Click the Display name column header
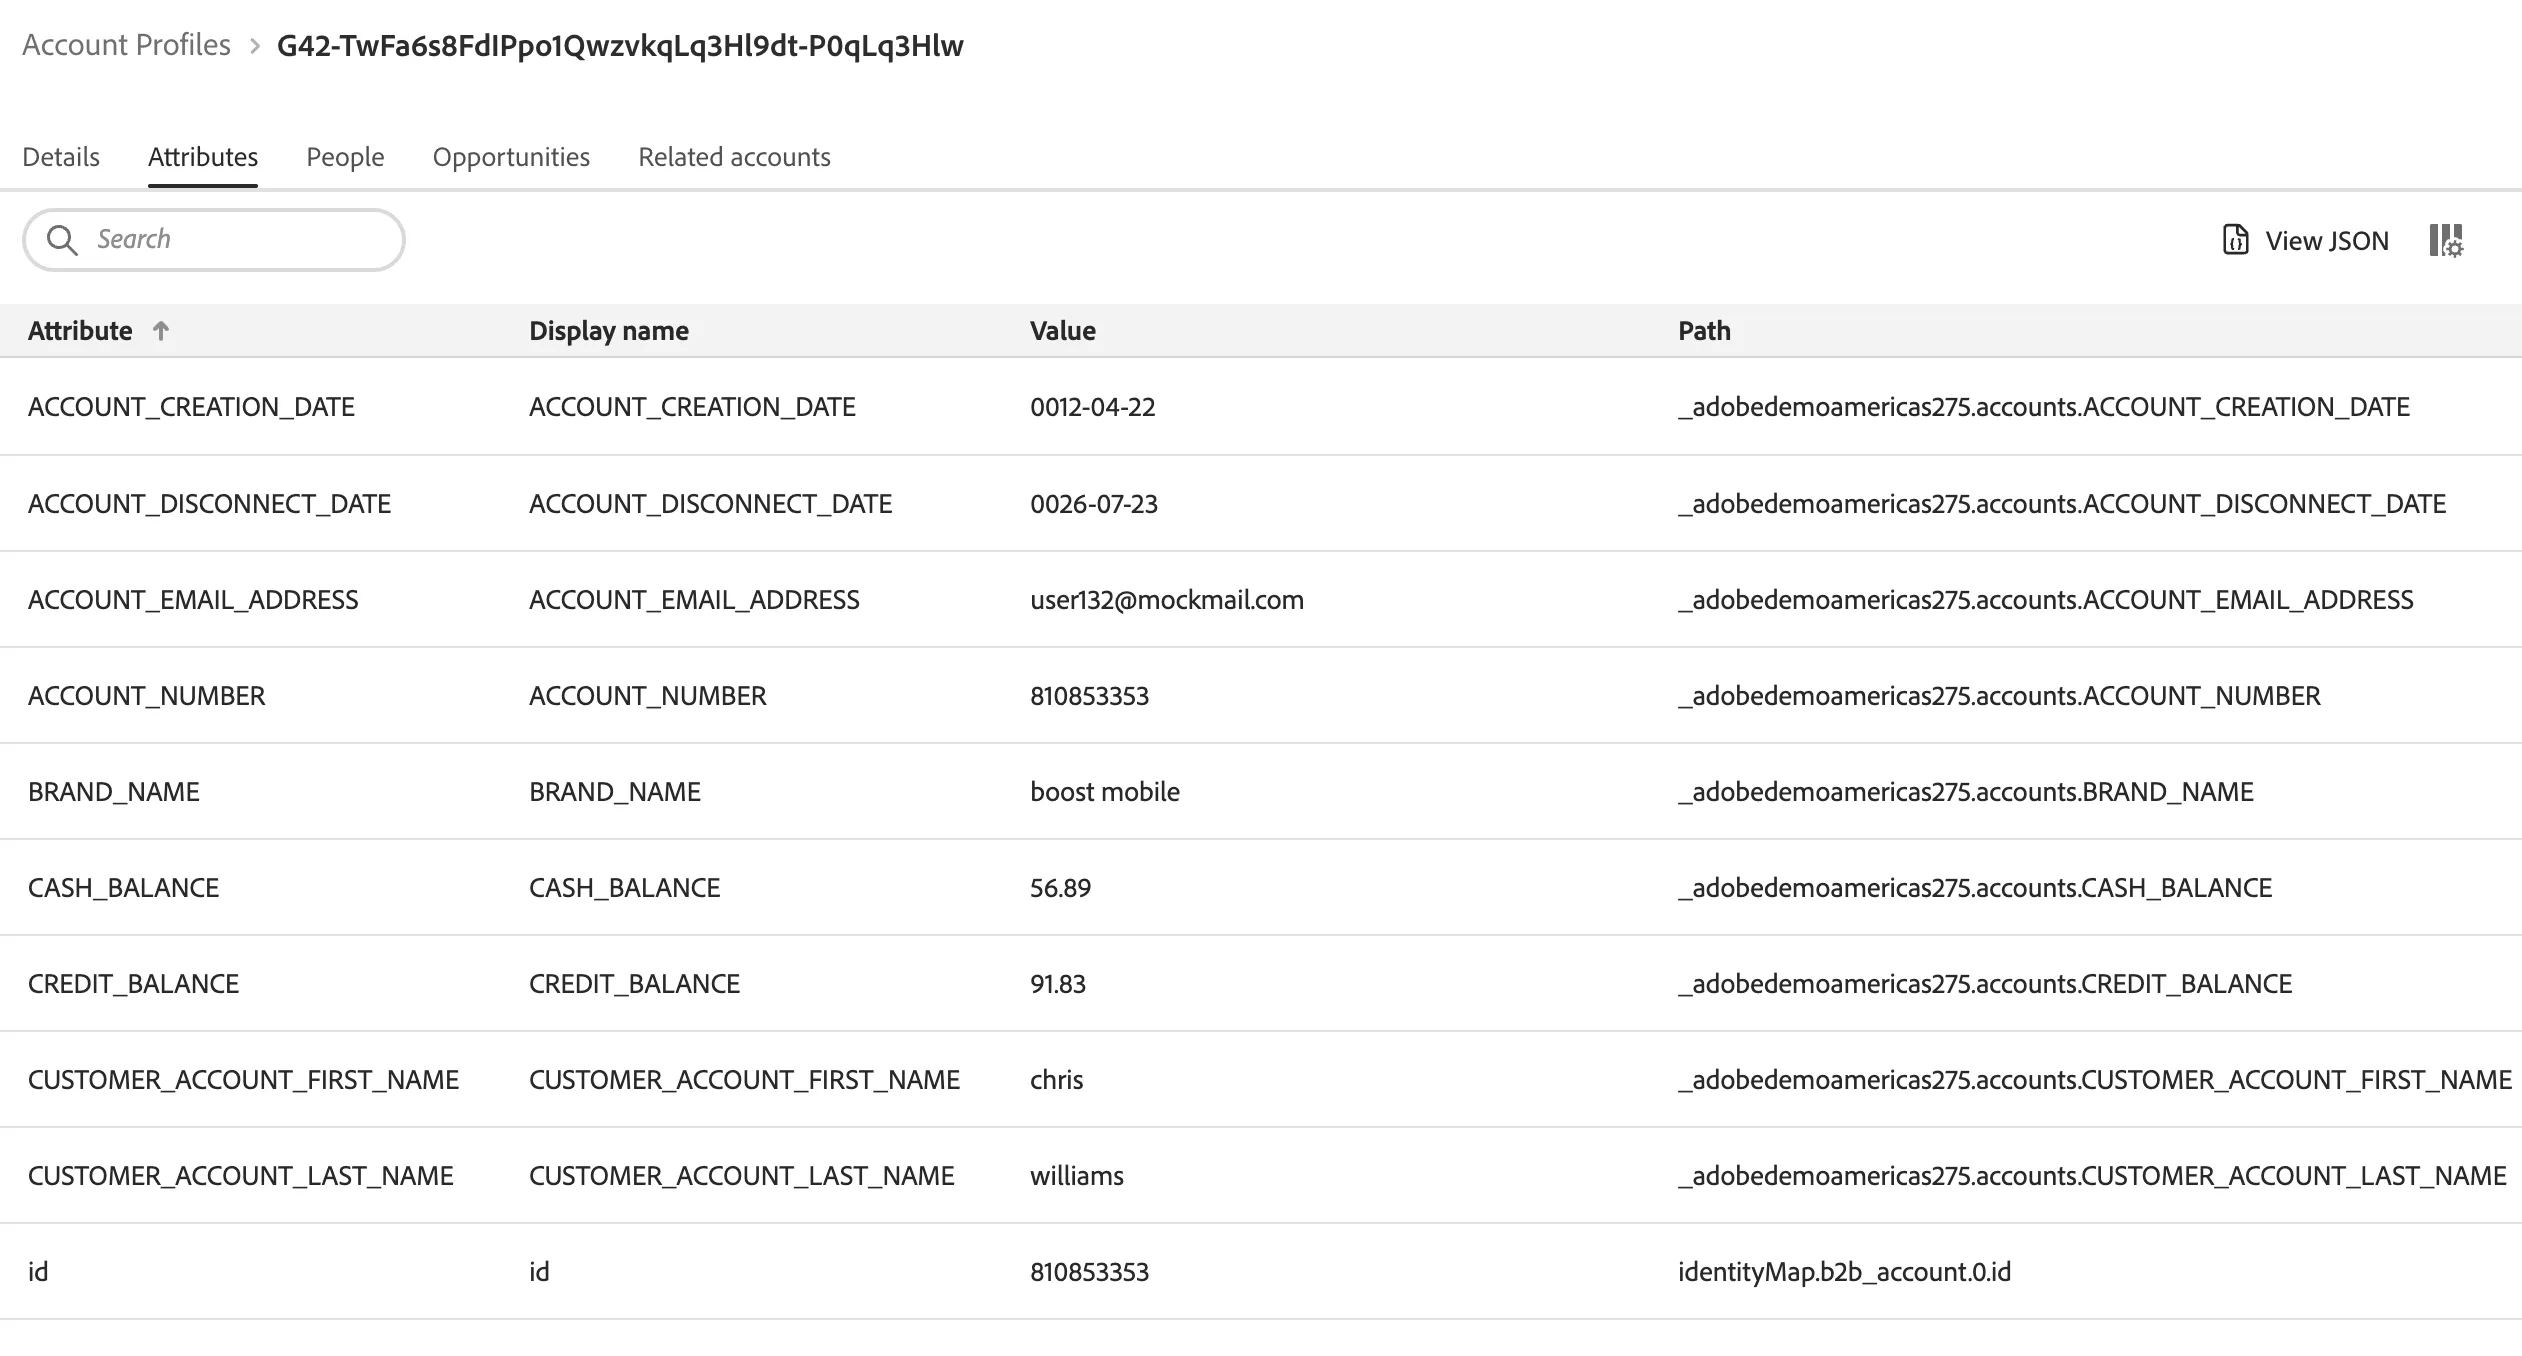 point(609,331)
